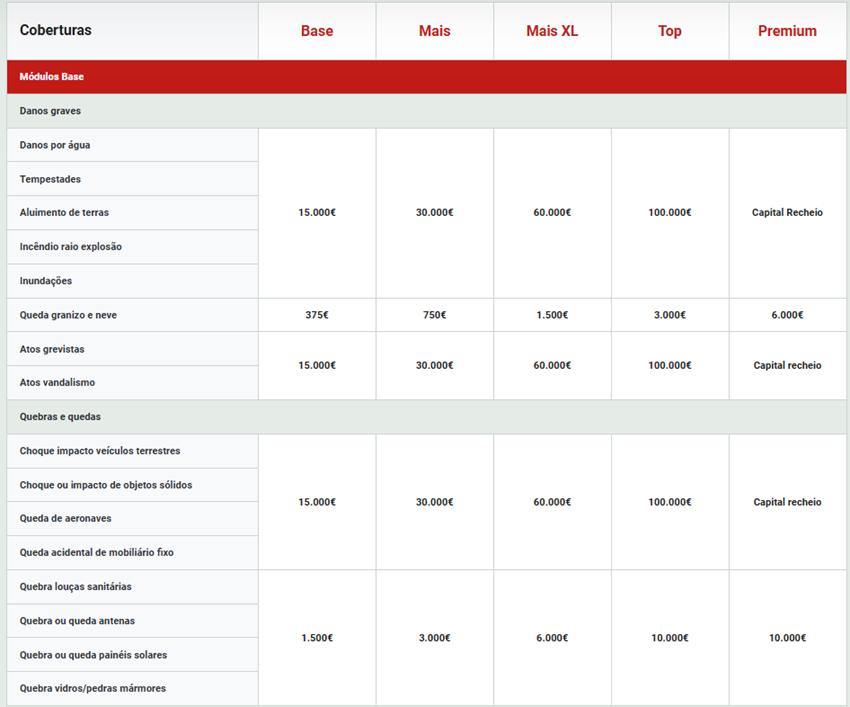
Task: Click the 750€ value cell
Action: point(434,315)
